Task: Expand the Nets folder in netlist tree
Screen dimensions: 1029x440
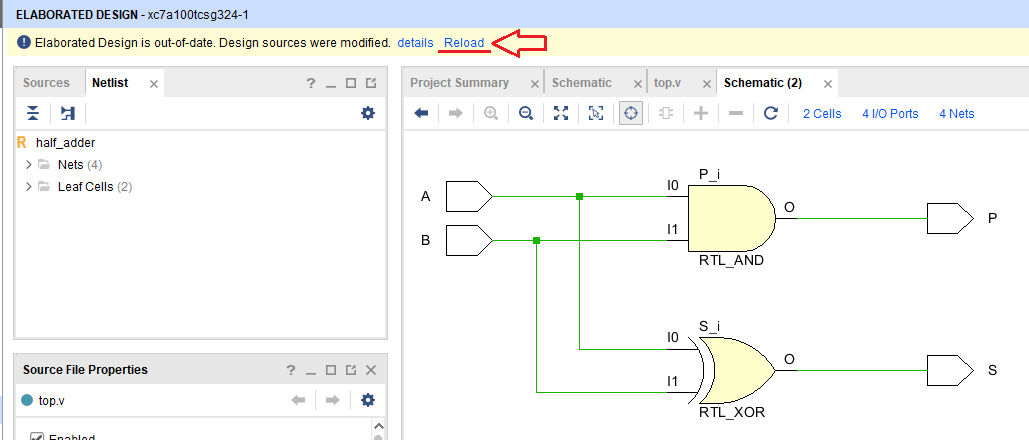Action: 29,164
